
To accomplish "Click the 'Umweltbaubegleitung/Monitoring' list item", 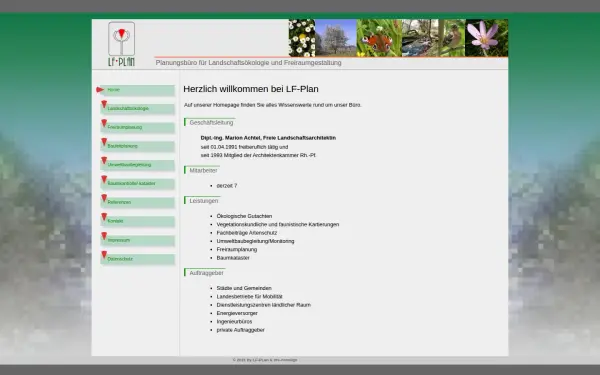I will (255, 241).
